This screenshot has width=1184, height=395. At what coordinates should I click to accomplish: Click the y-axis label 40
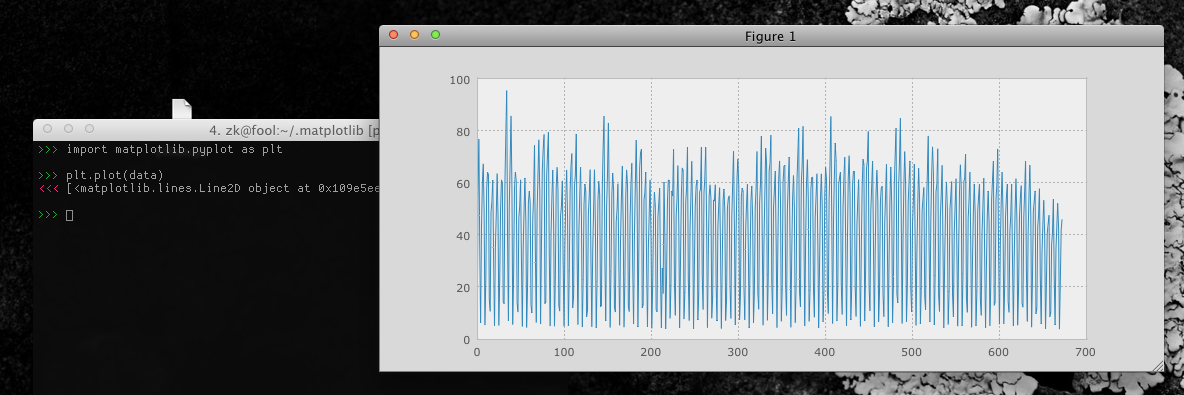(463, 236)
